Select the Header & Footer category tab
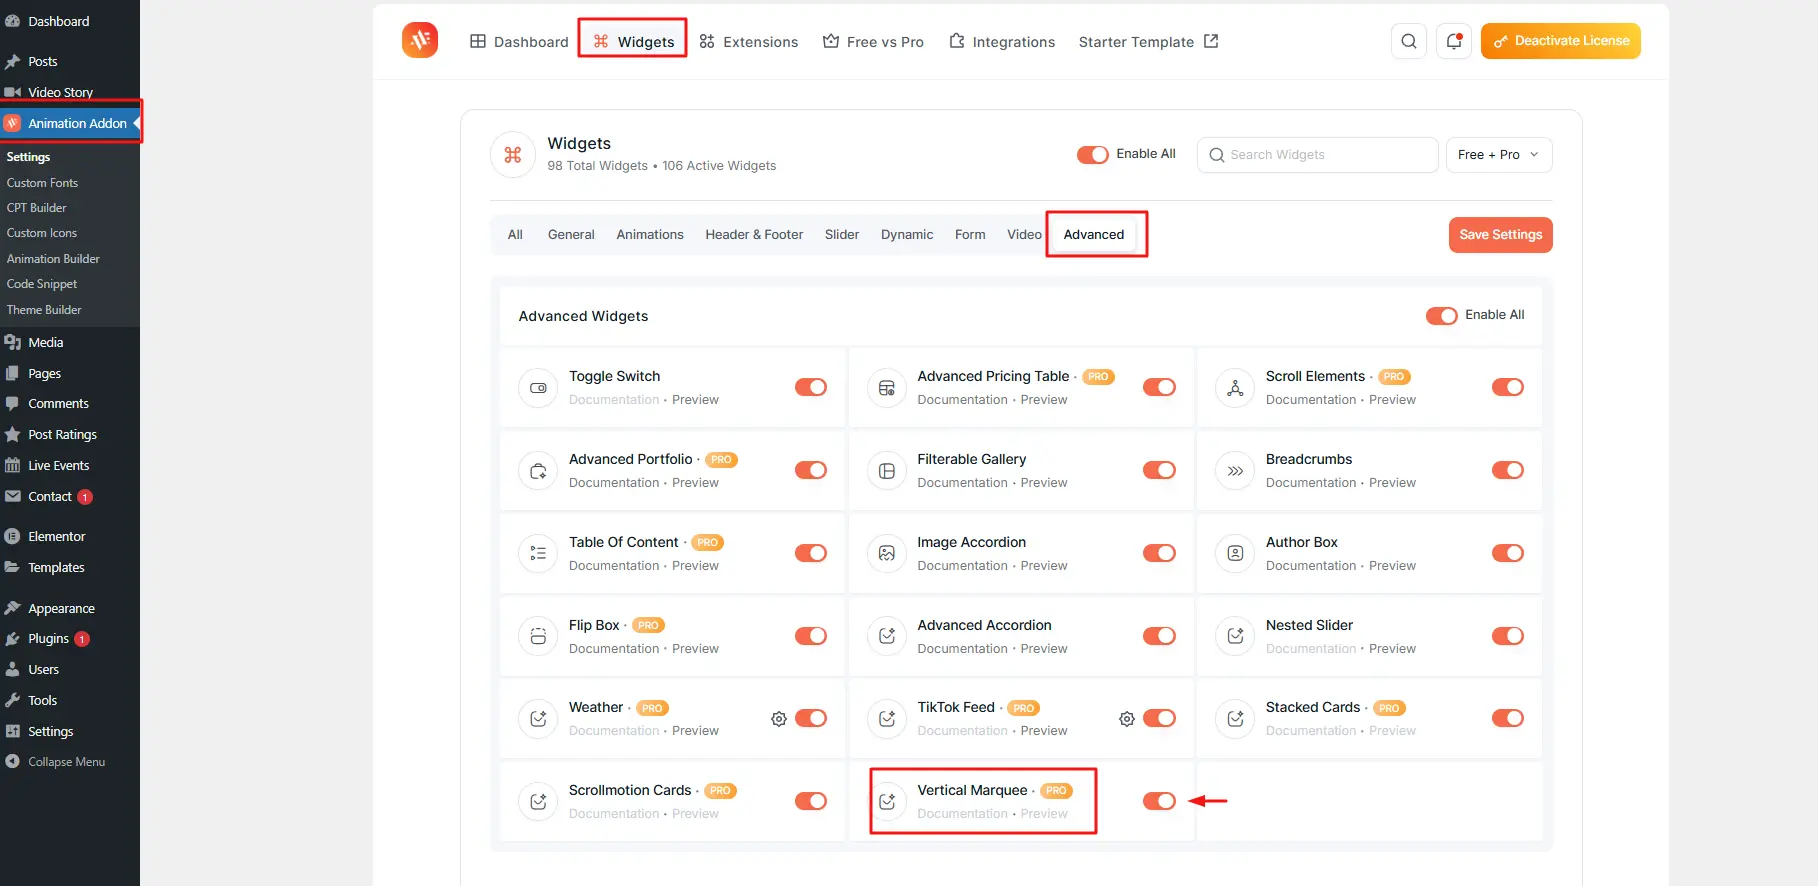This screenshot has width=1818, height=886. 754,234
